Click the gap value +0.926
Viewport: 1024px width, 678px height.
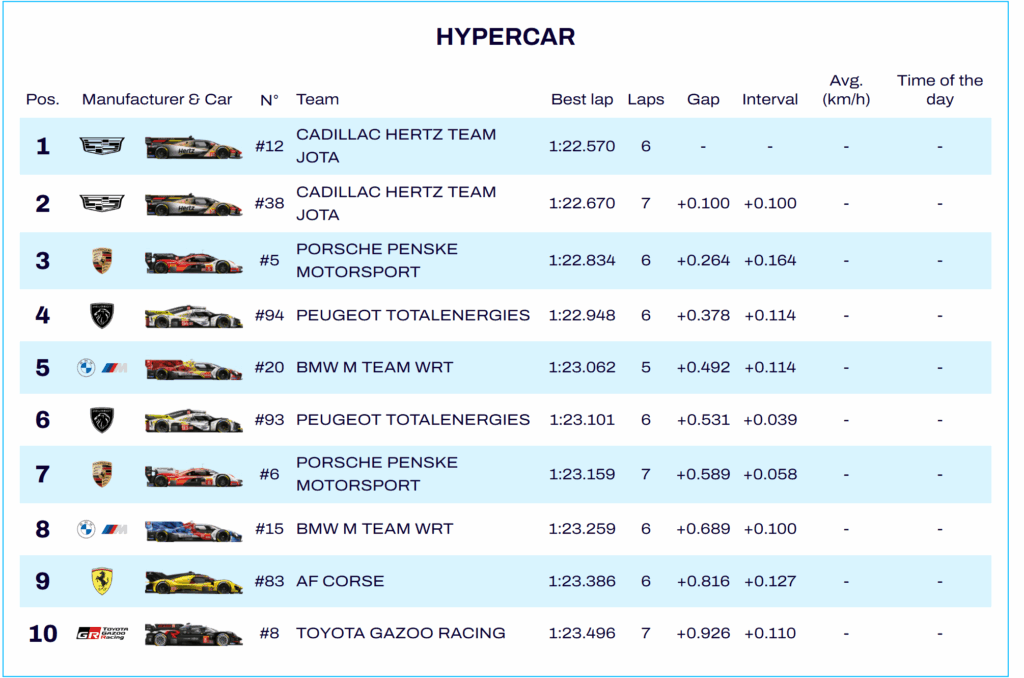click(703, 634)
